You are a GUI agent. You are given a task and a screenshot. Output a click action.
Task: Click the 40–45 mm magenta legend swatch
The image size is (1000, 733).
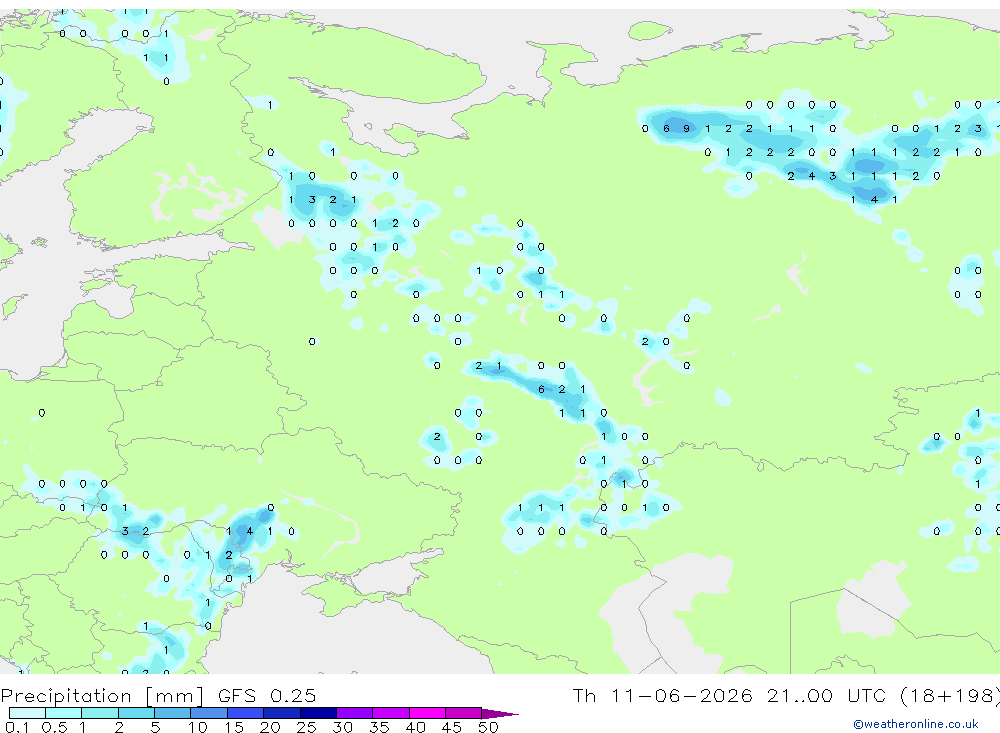coord(427,713)
